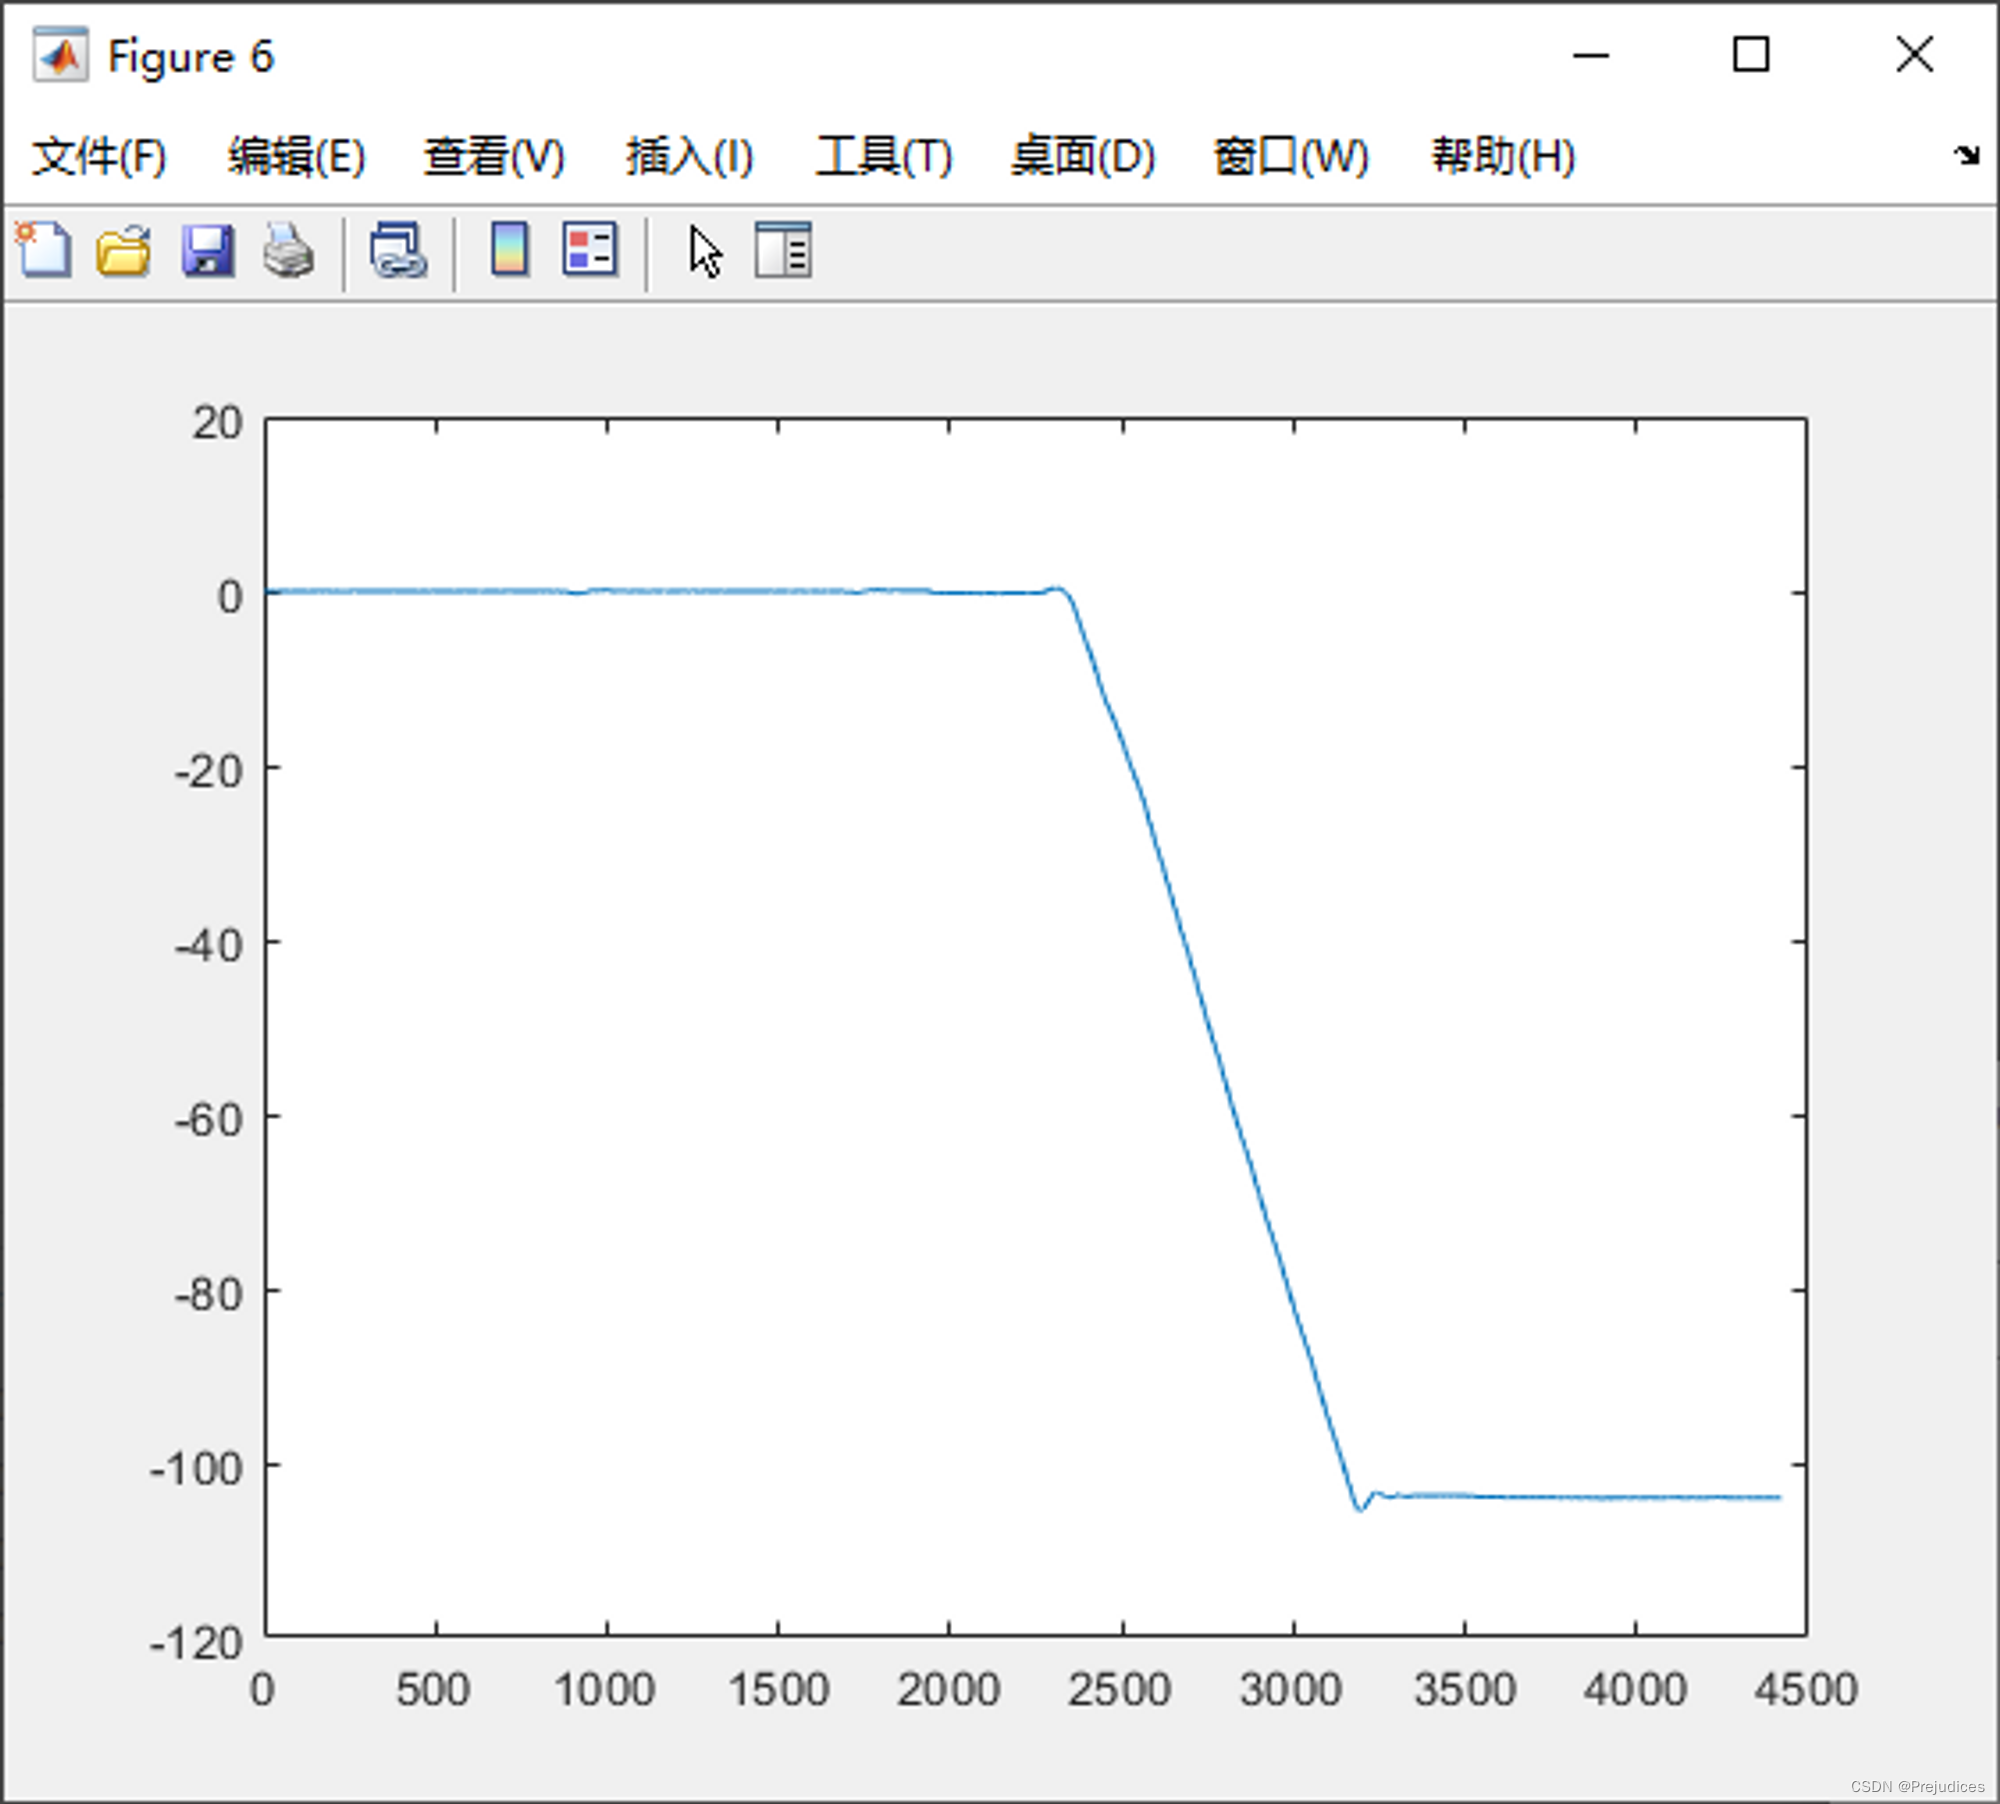This screenshot has height=1804, width=2000.
Task: Click the Figure 6 window title text
Action: [x=190, y=57]
